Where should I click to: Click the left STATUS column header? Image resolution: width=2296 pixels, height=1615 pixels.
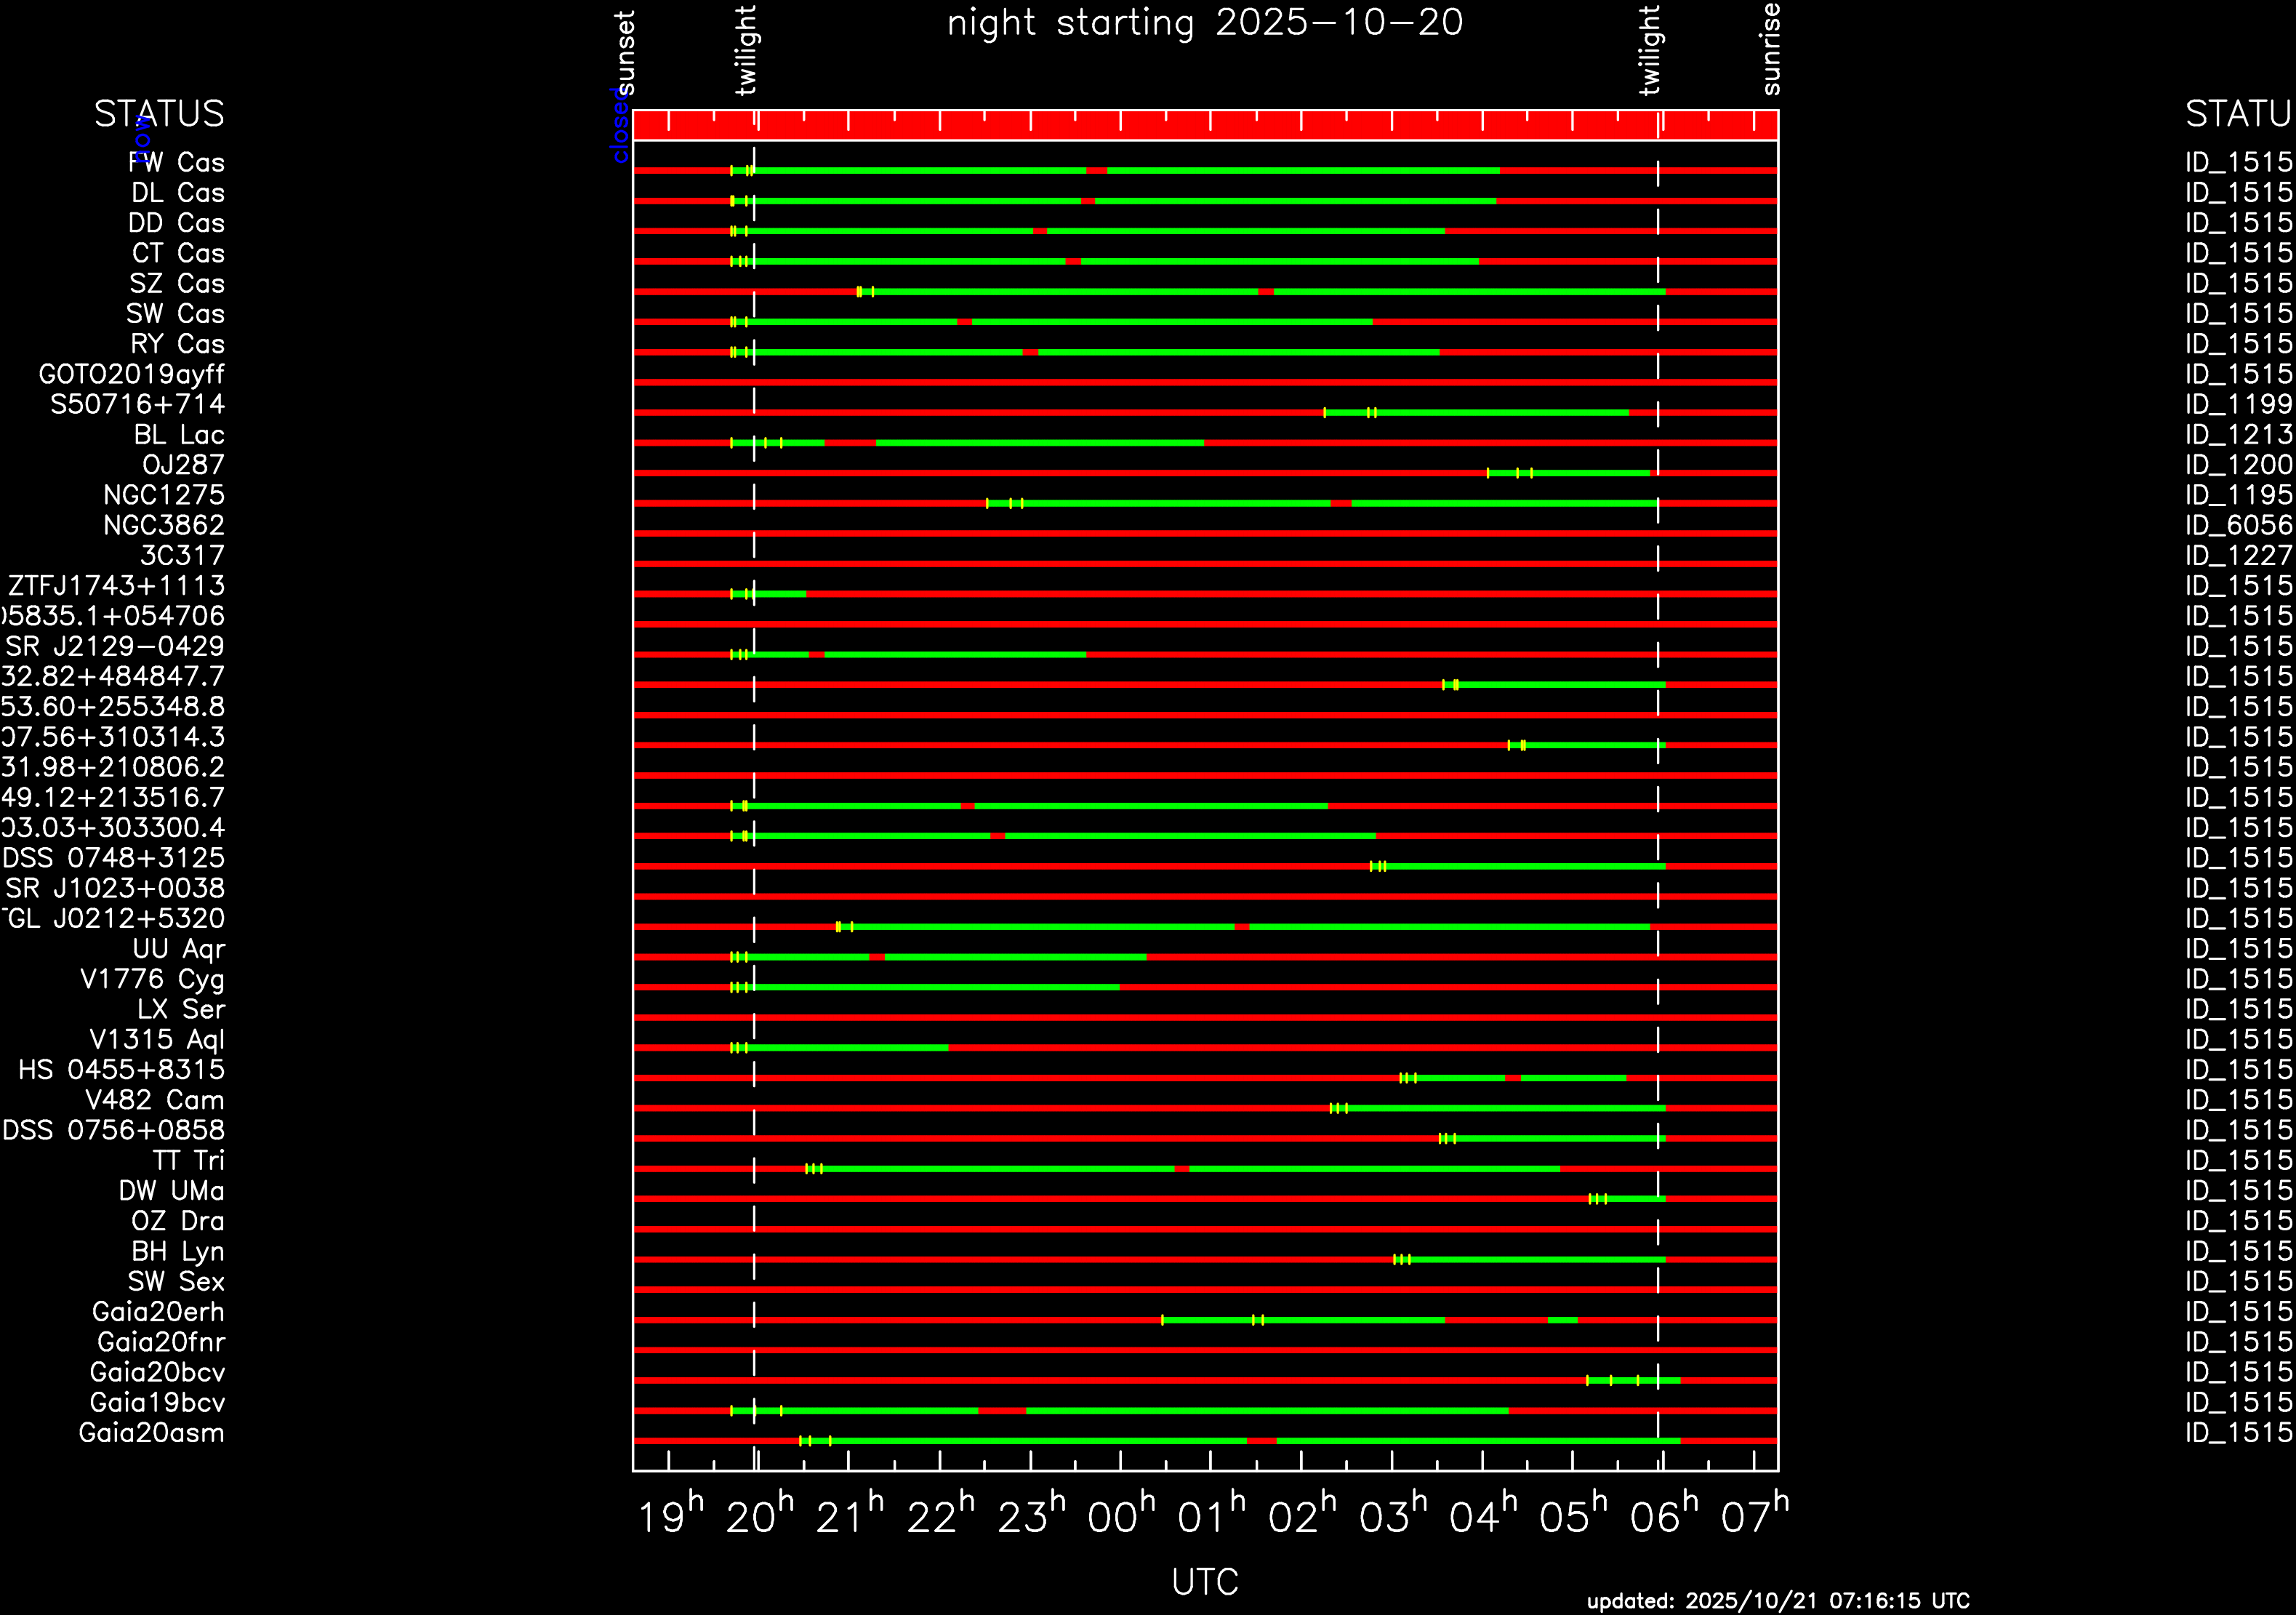pos(159,114)
